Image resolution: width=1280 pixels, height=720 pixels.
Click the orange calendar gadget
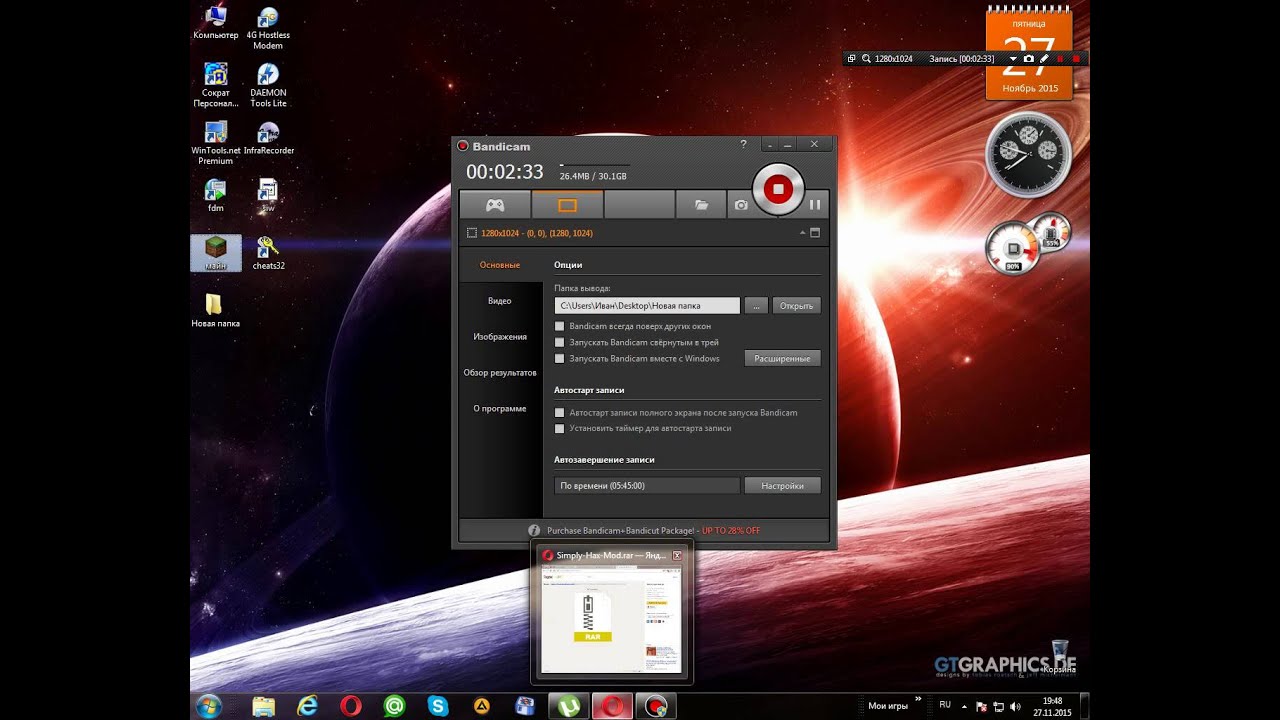pyautogui.click(x=1029, y=52)
